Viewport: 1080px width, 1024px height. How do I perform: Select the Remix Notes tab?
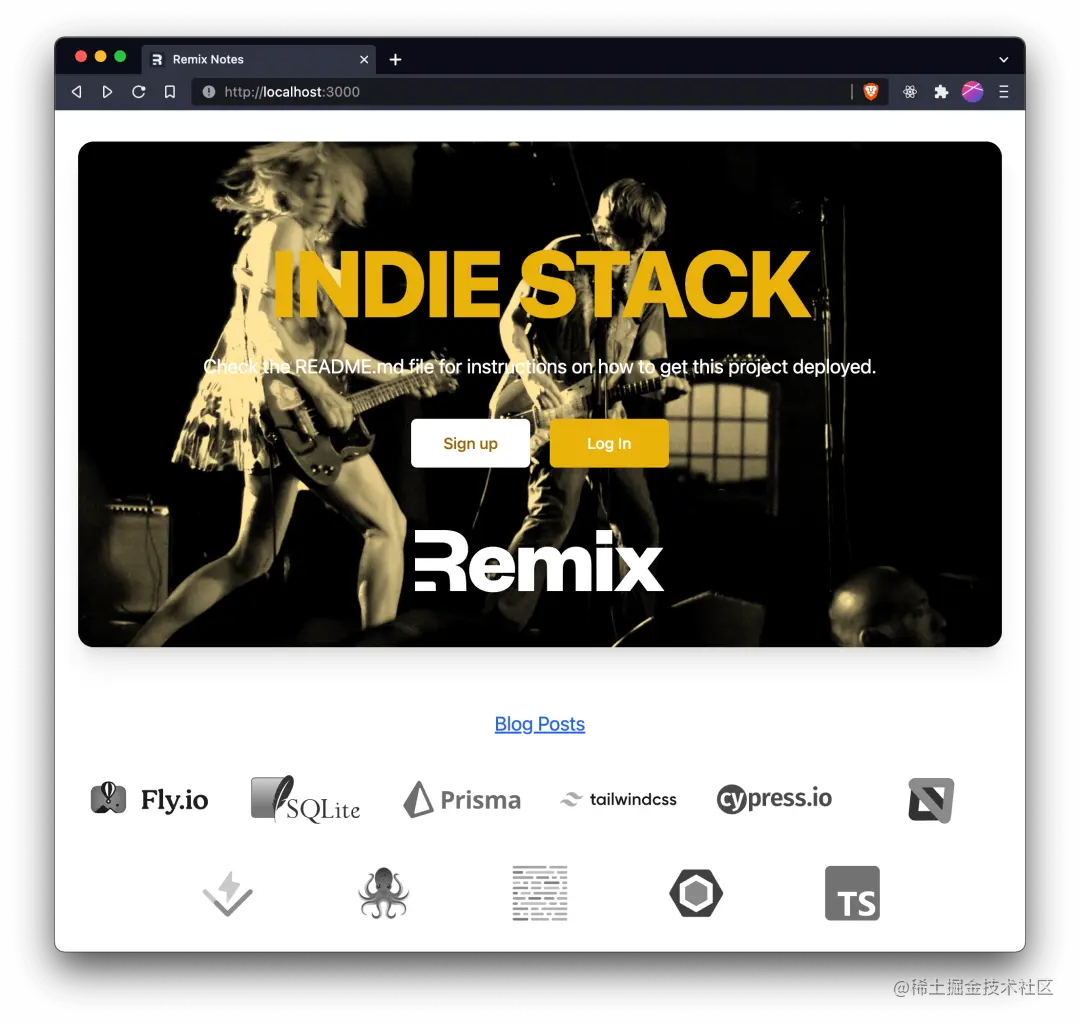pyautogui.click(x=258, y=59)
